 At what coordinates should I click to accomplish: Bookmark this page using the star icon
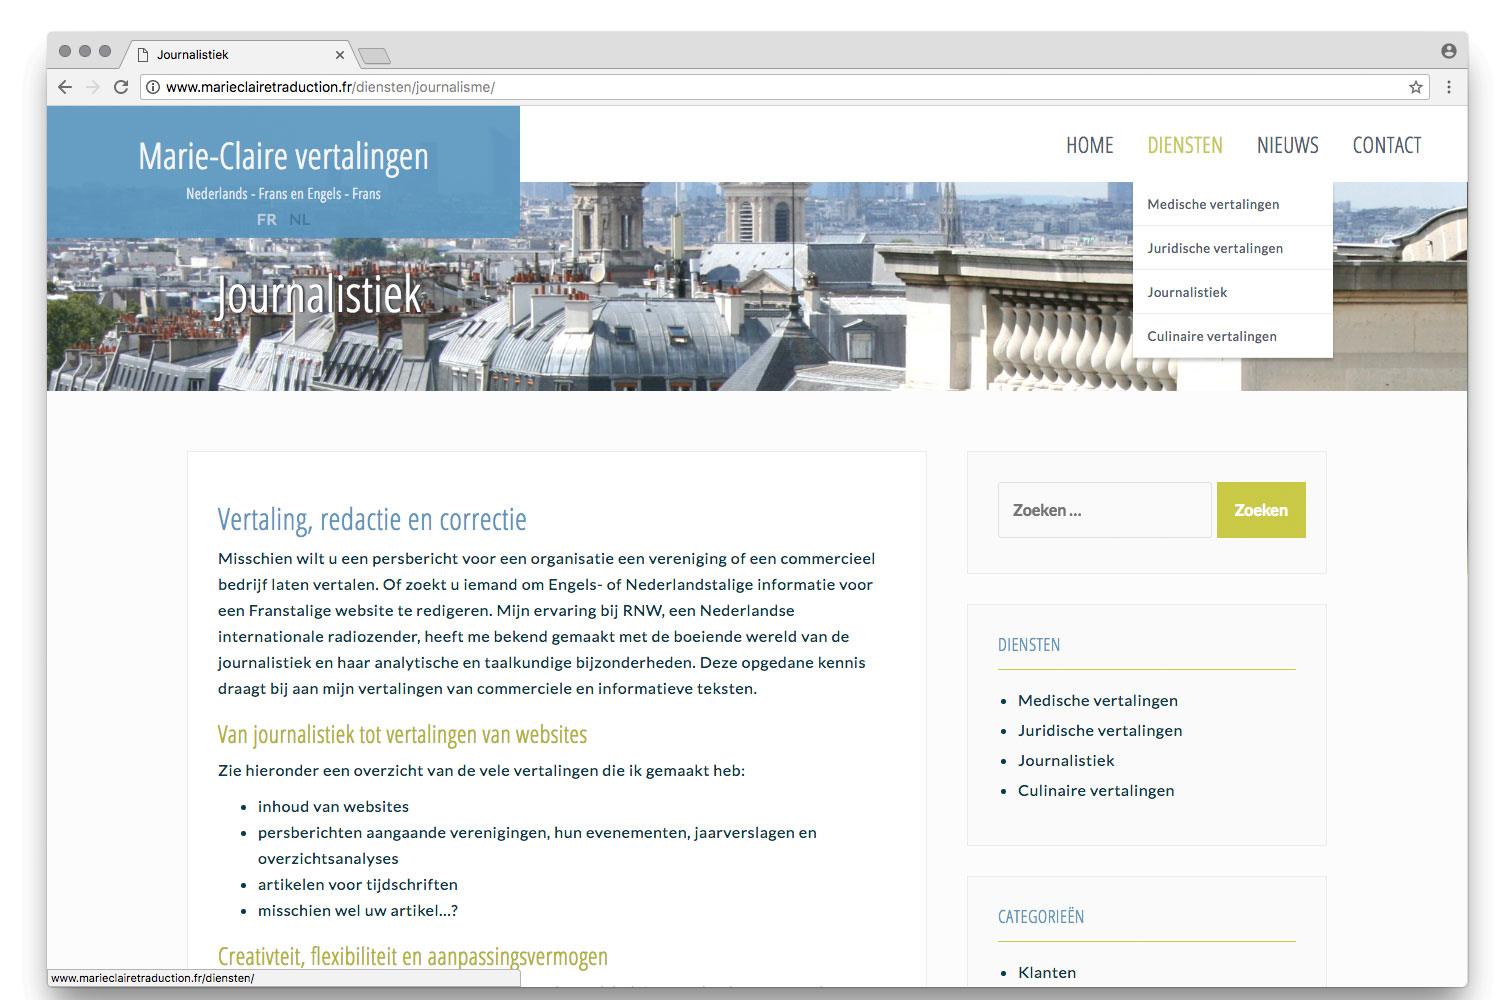click(1416, 87)
